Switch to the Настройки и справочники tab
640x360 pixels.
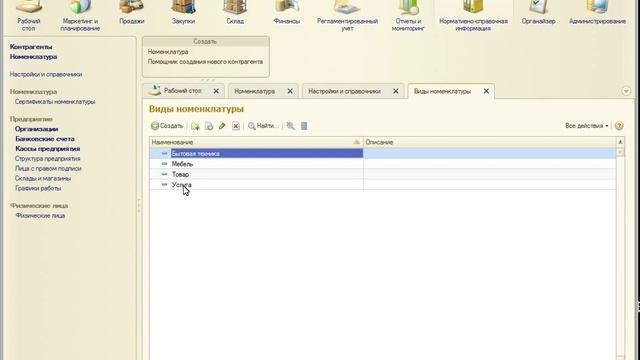pyautogui.click(x=344, y=91)
